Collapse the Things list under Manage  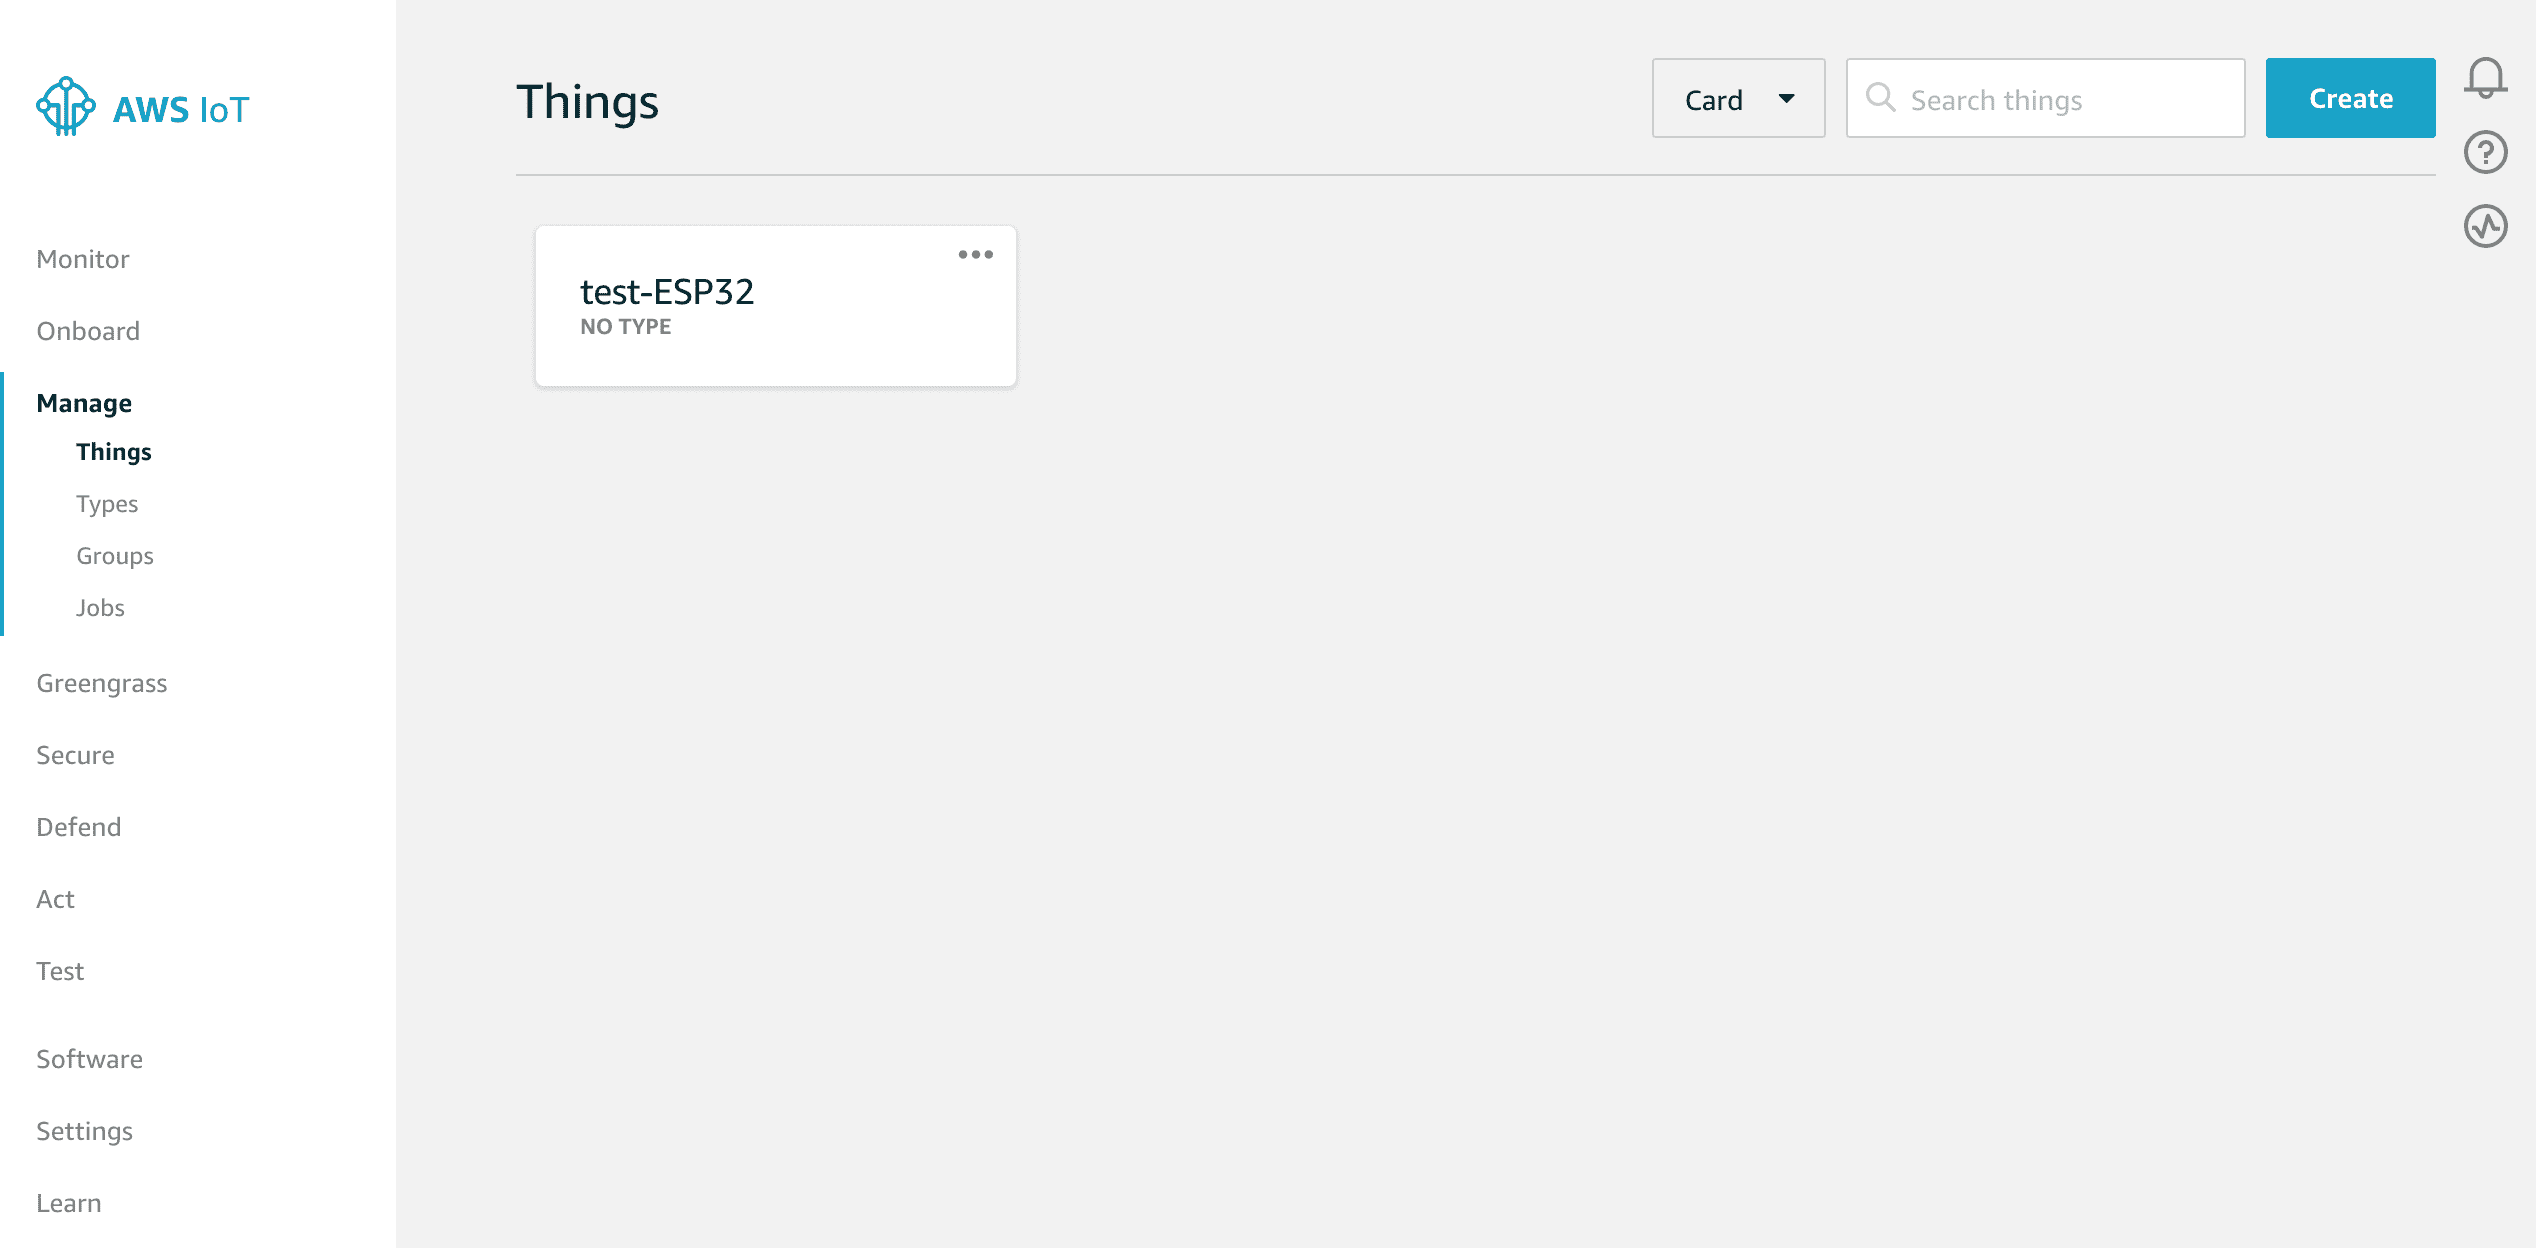coord(113,451)
